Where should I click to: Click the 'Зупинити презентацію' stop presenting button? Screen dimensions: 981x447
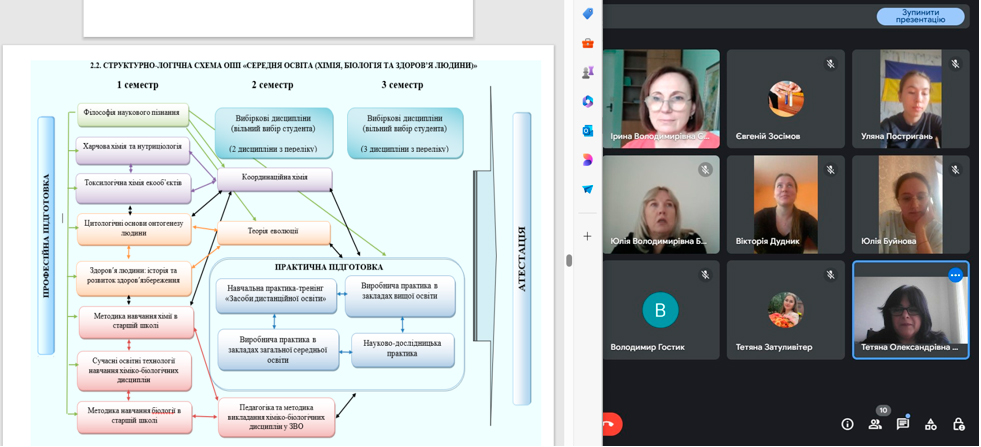(920, 16)
